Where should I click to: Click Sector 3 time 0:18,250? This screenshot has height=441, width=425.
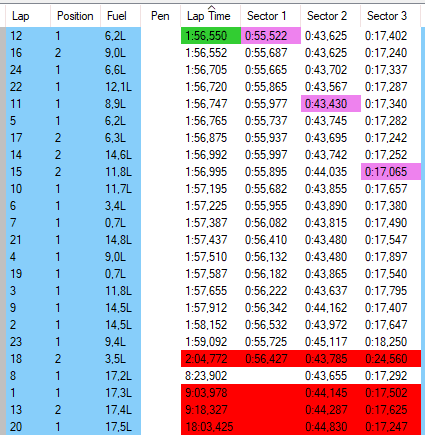tap(386, 342)
